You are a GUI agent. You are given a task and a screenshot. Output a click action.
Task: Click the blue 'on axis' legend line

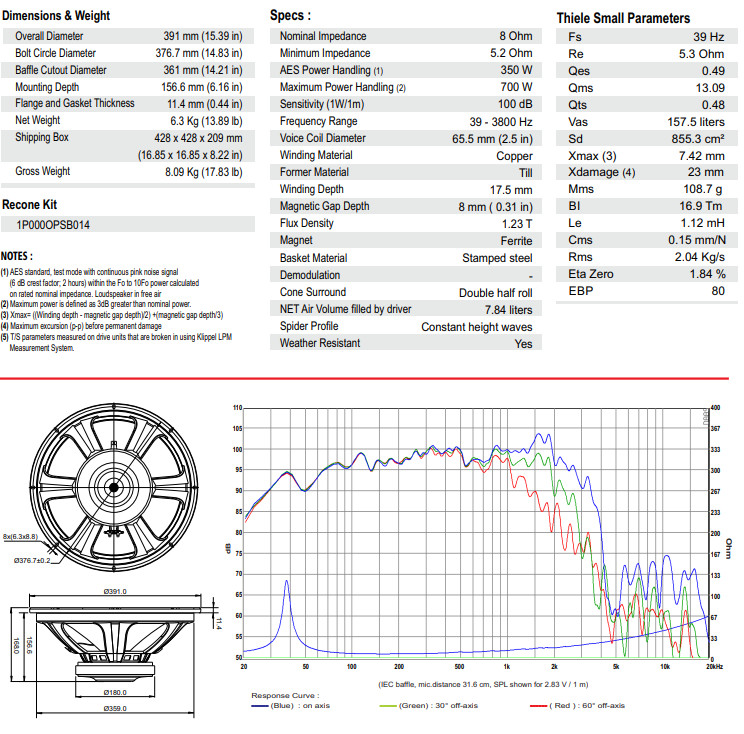(x=260, y=706)
